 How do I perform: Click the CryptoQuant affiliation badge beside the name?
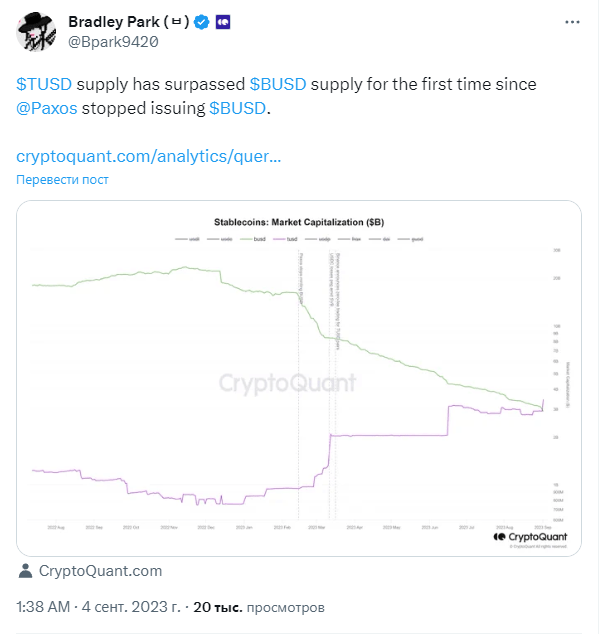pos(223,22)
